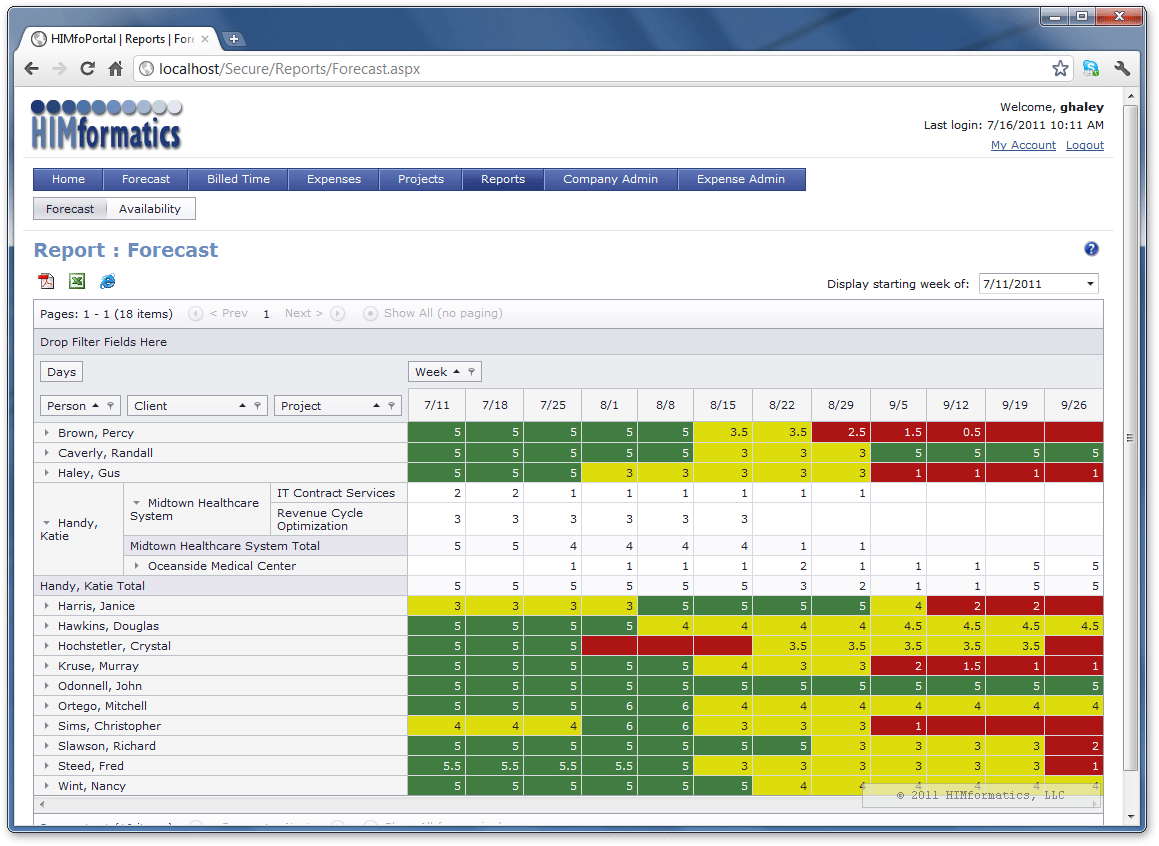
Task: Click the filter icon on Week field
Action: (x=472, y=372)
